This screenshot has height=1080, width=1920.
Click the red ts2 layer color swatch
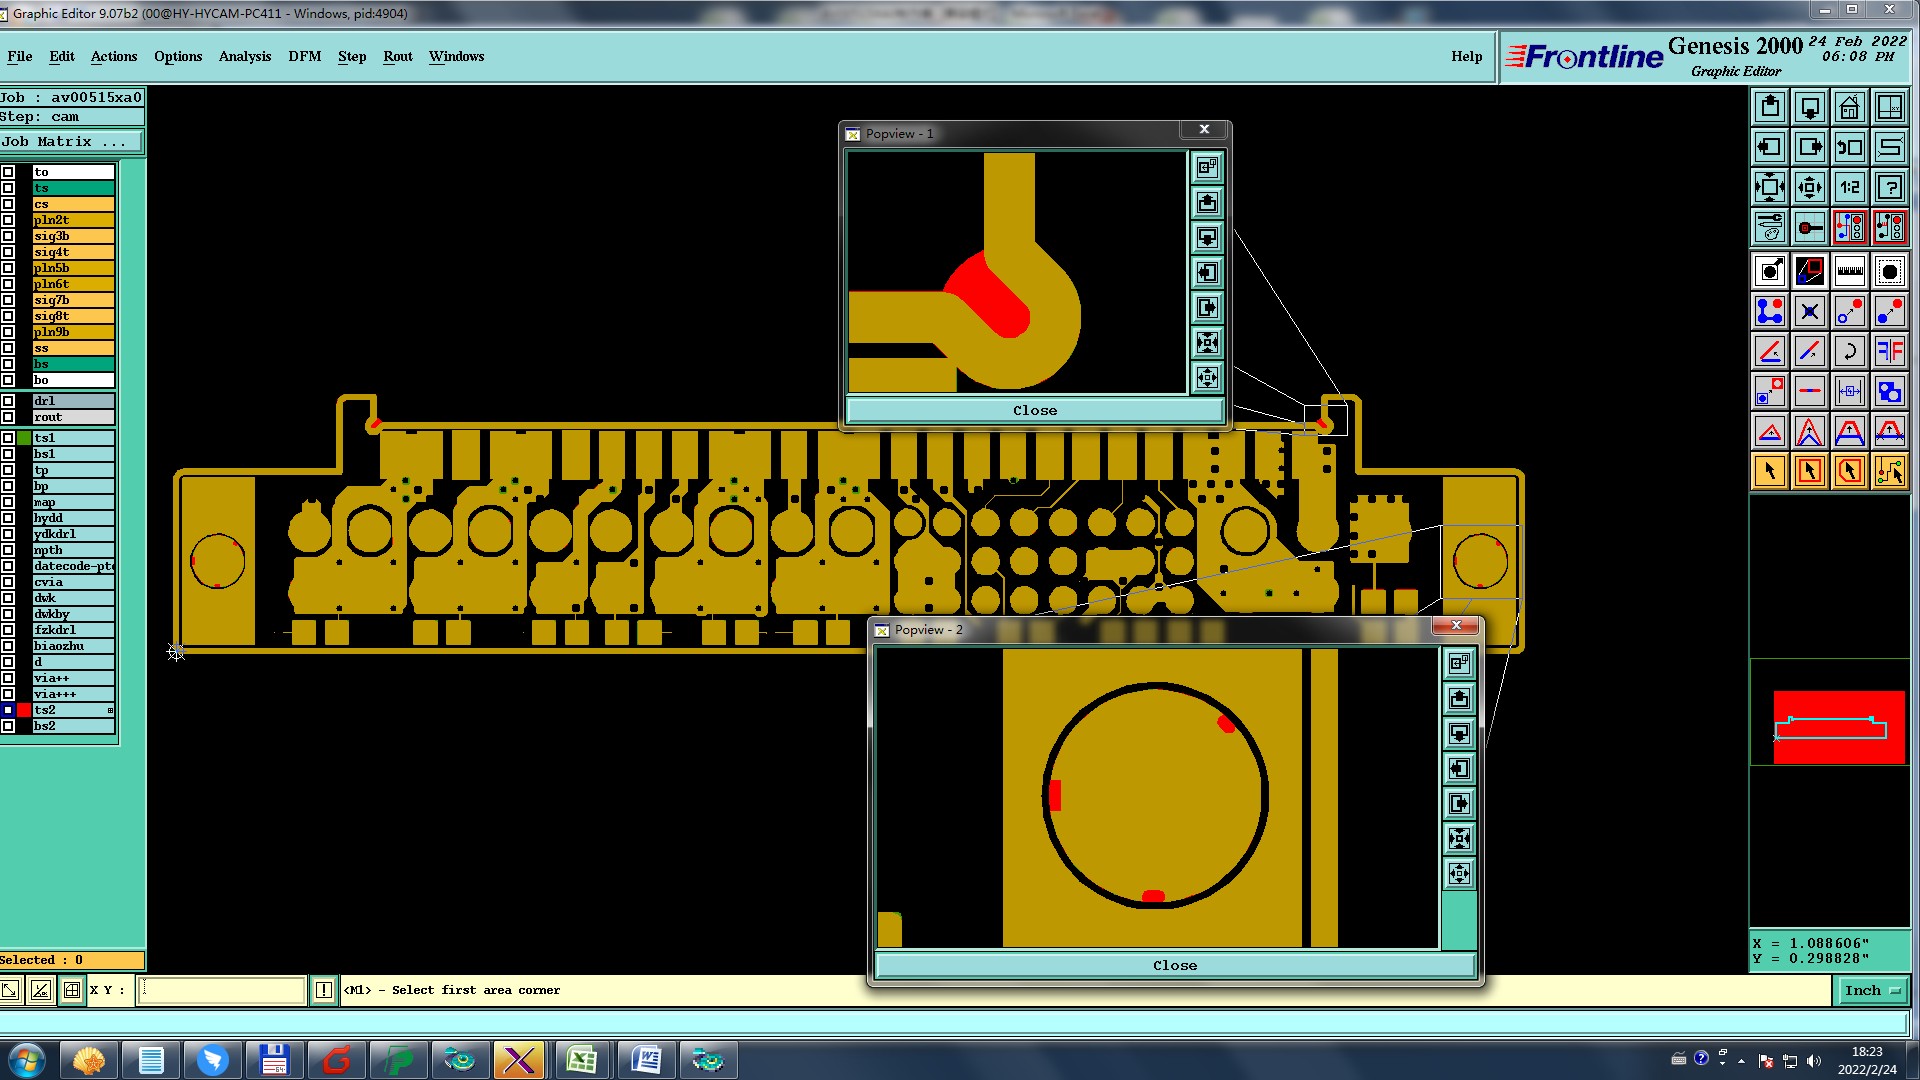tap(24, 710)
